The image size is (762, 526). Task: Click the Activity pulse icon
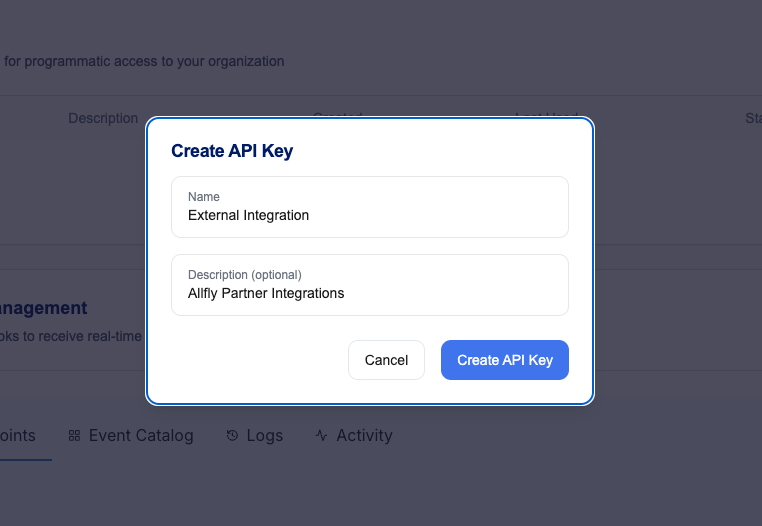pos(321,436)
